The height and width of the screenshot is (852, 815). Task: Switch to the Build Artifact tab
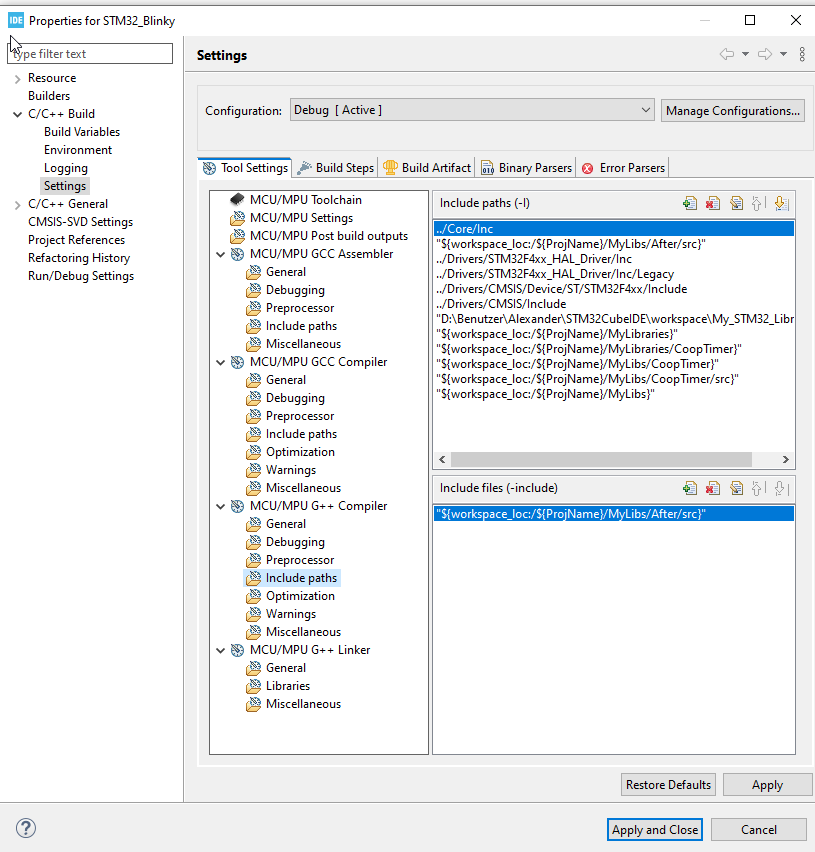click(x=427, y=168)
